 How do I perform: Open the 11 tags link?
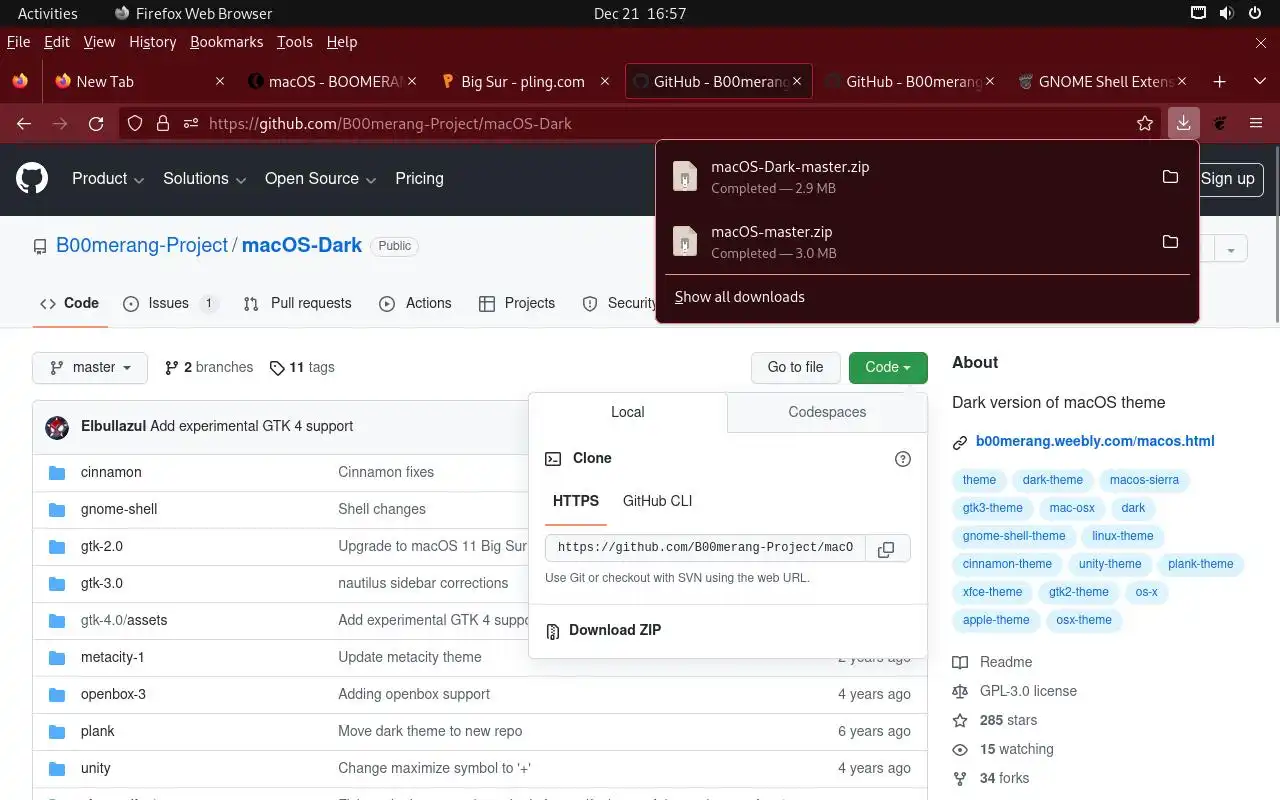tap(302, 368)
